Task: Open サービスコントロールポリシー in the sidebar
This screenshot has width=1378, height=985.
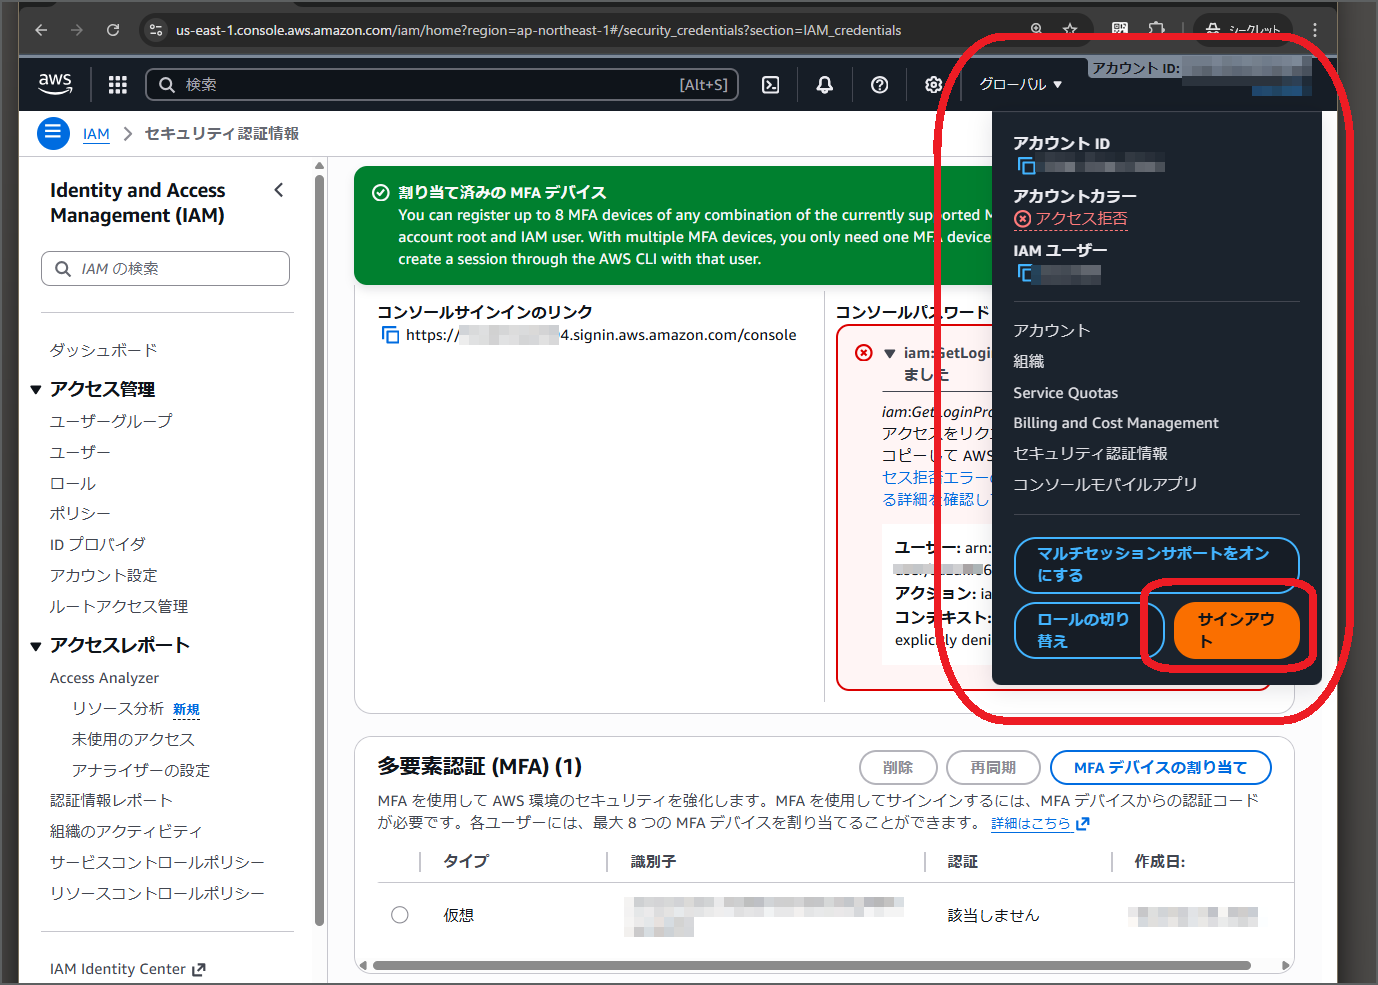Action: pos(157,863)
